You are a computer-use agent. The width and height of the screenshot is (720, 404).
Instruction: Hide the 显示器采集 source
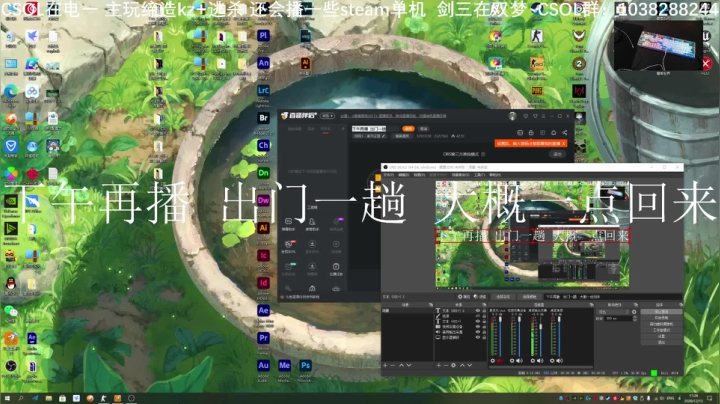pyautogui.click(x=478, y=337)
